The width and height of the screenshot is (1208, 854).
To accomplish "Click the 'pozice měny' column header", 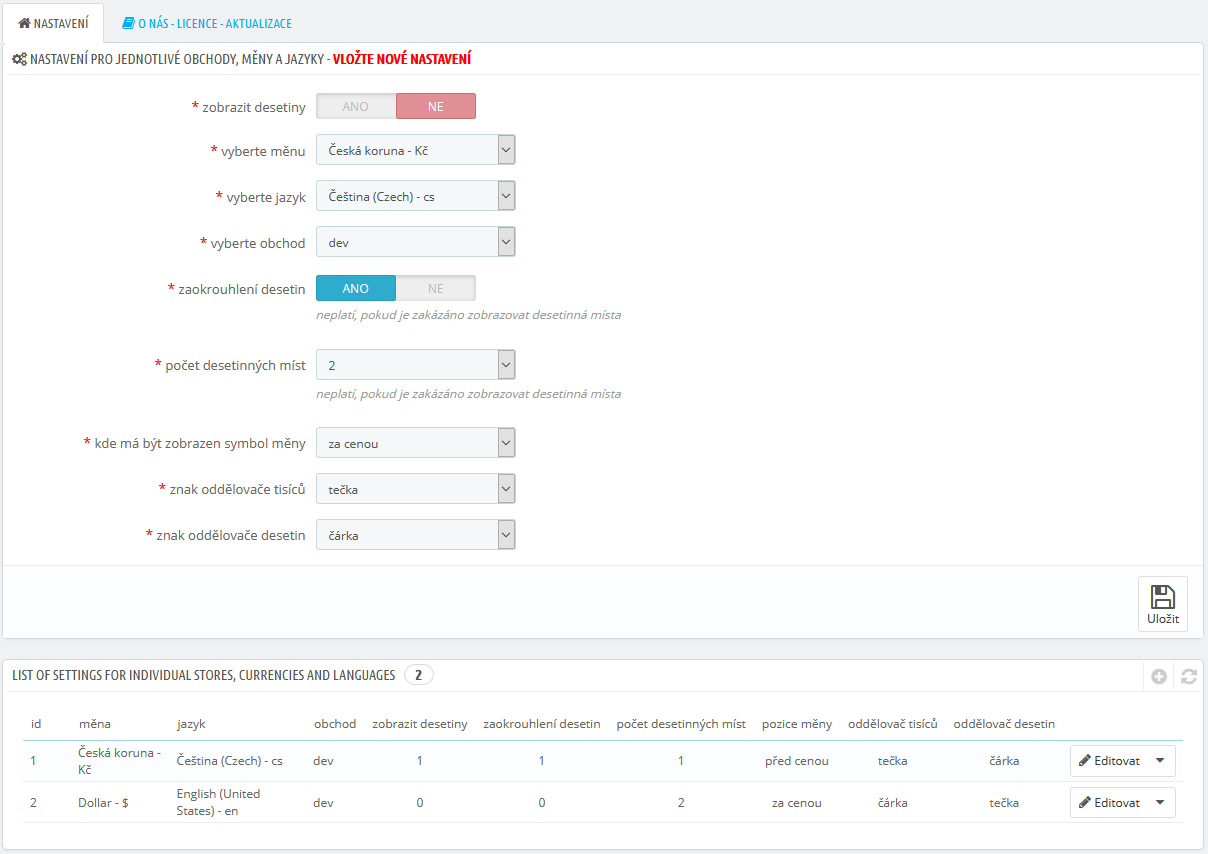I will pyautogui.click(x=797, y=724).
